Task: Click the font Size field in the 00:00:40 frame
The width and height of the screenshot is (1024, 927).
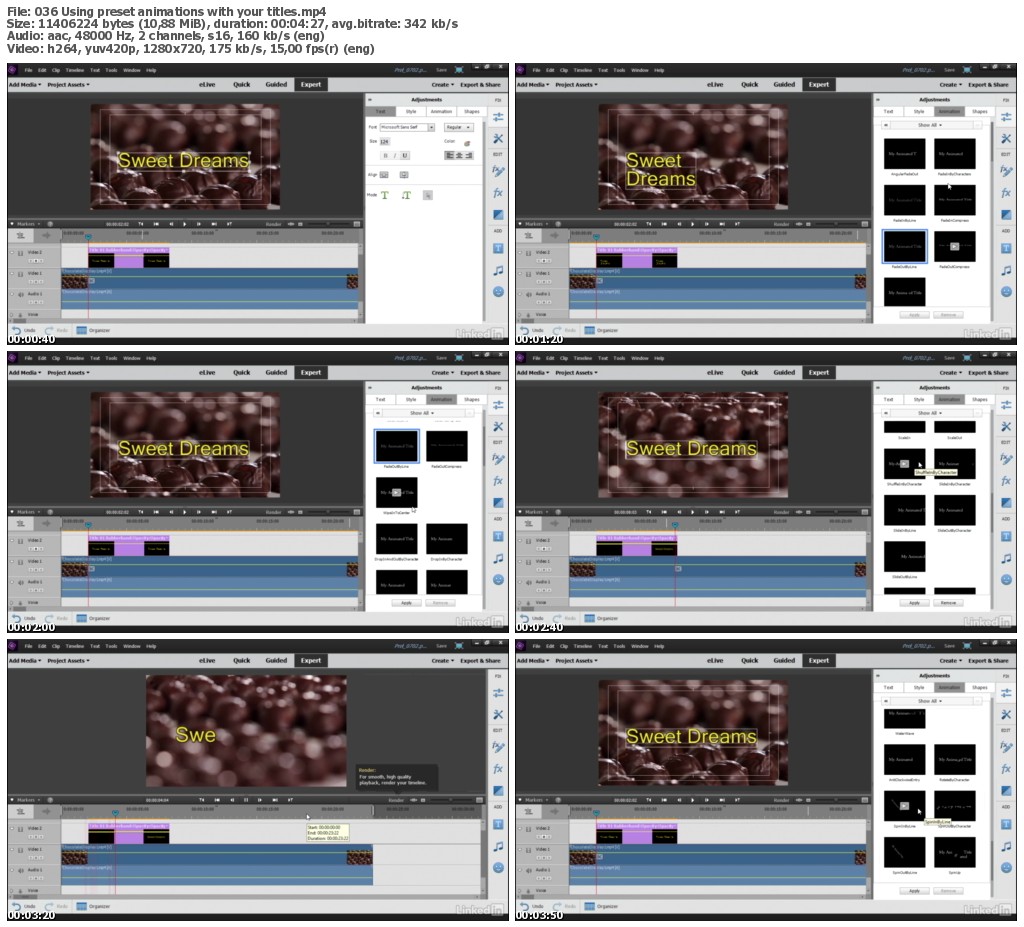Action: point(385,142)
